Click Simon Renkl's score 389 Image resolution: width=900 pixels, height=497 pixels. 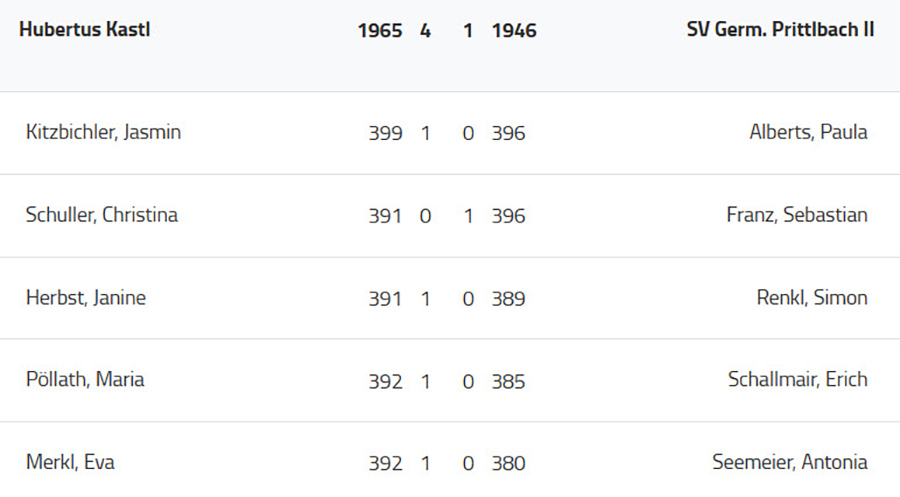click(x=508, y=299)
